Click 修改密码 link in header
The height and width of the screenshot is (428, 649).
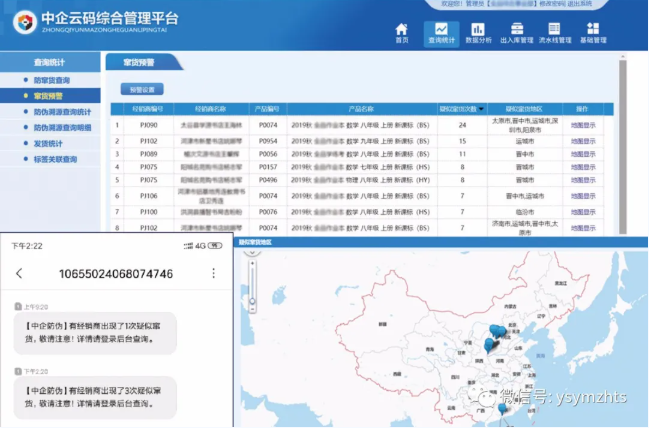[552, 4]
